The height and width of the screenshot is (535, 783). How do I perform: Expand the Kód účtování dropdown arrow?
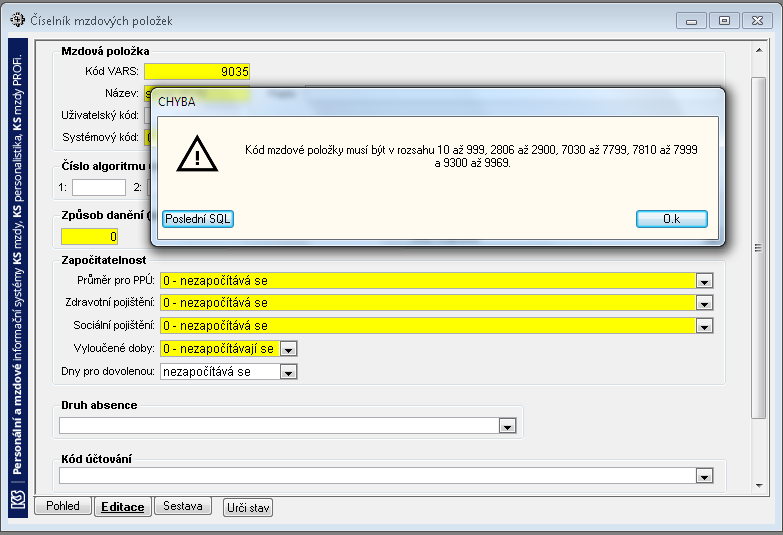tap(705, 477)
